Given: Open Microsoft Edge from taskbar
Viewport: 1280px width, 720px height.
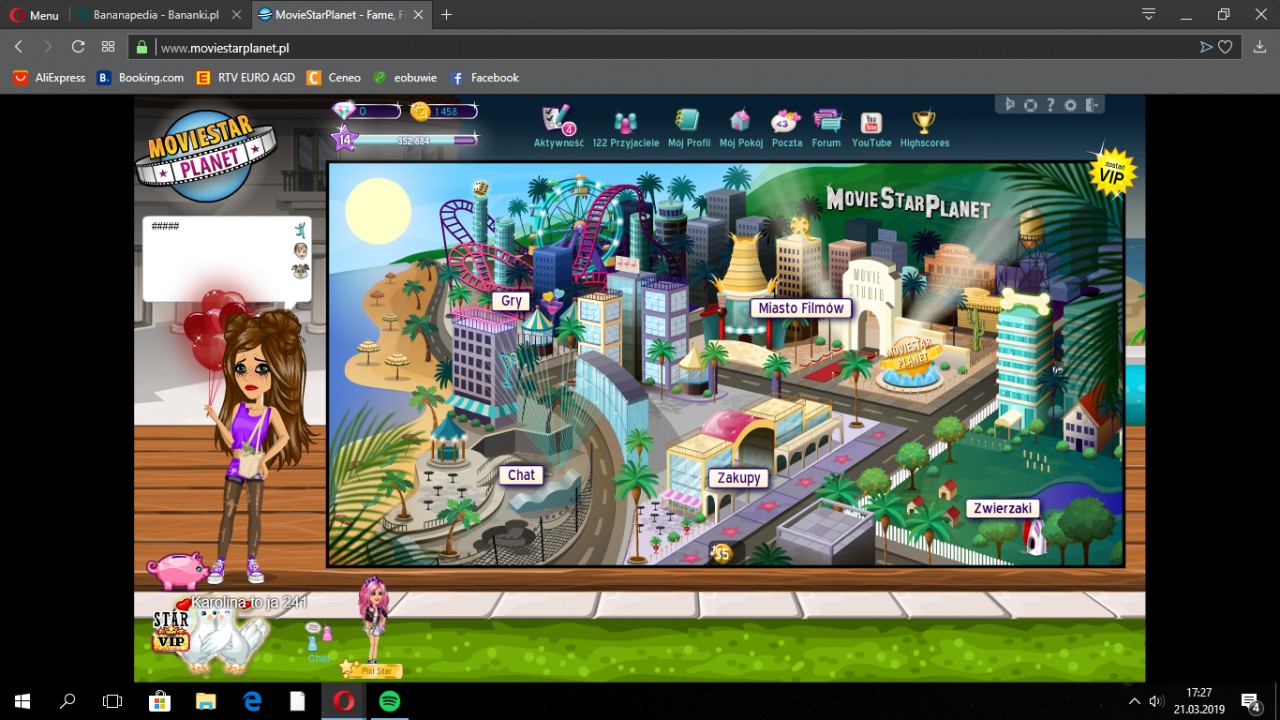Looking at the screenshot, I should click(x=252, y=701).
